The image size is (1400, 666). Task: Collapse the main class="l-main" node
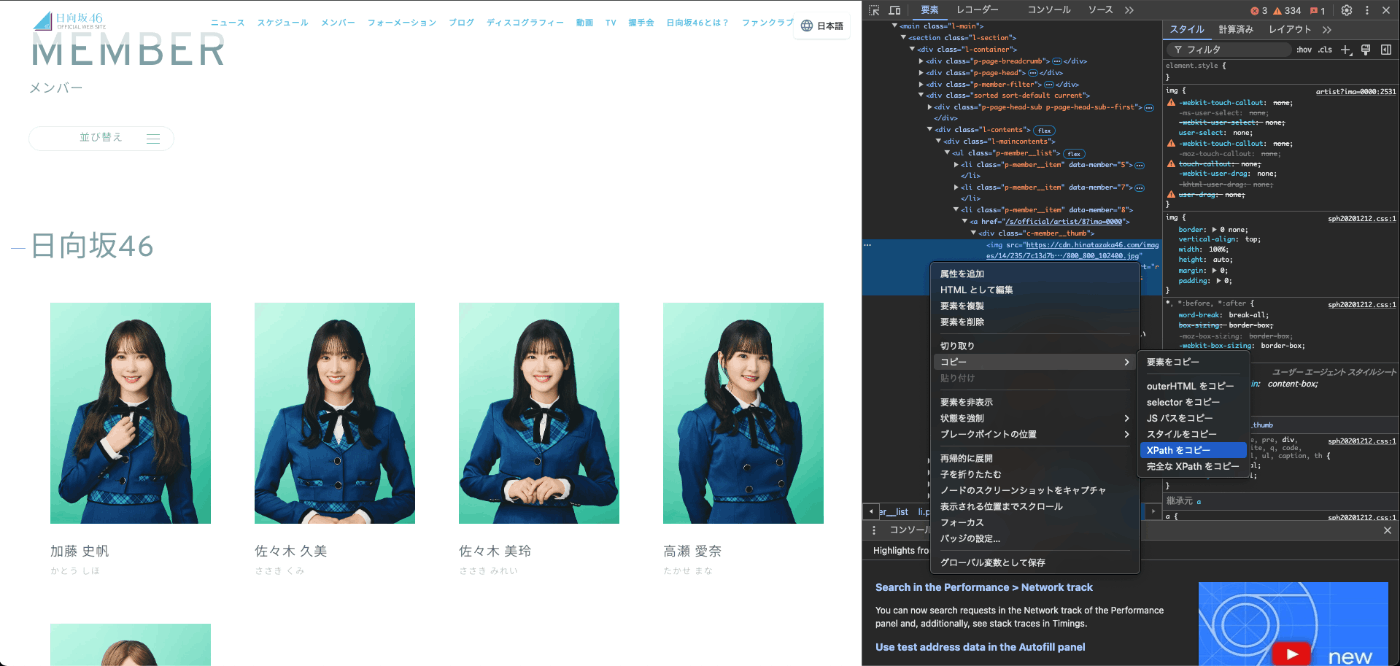[894, 26]
